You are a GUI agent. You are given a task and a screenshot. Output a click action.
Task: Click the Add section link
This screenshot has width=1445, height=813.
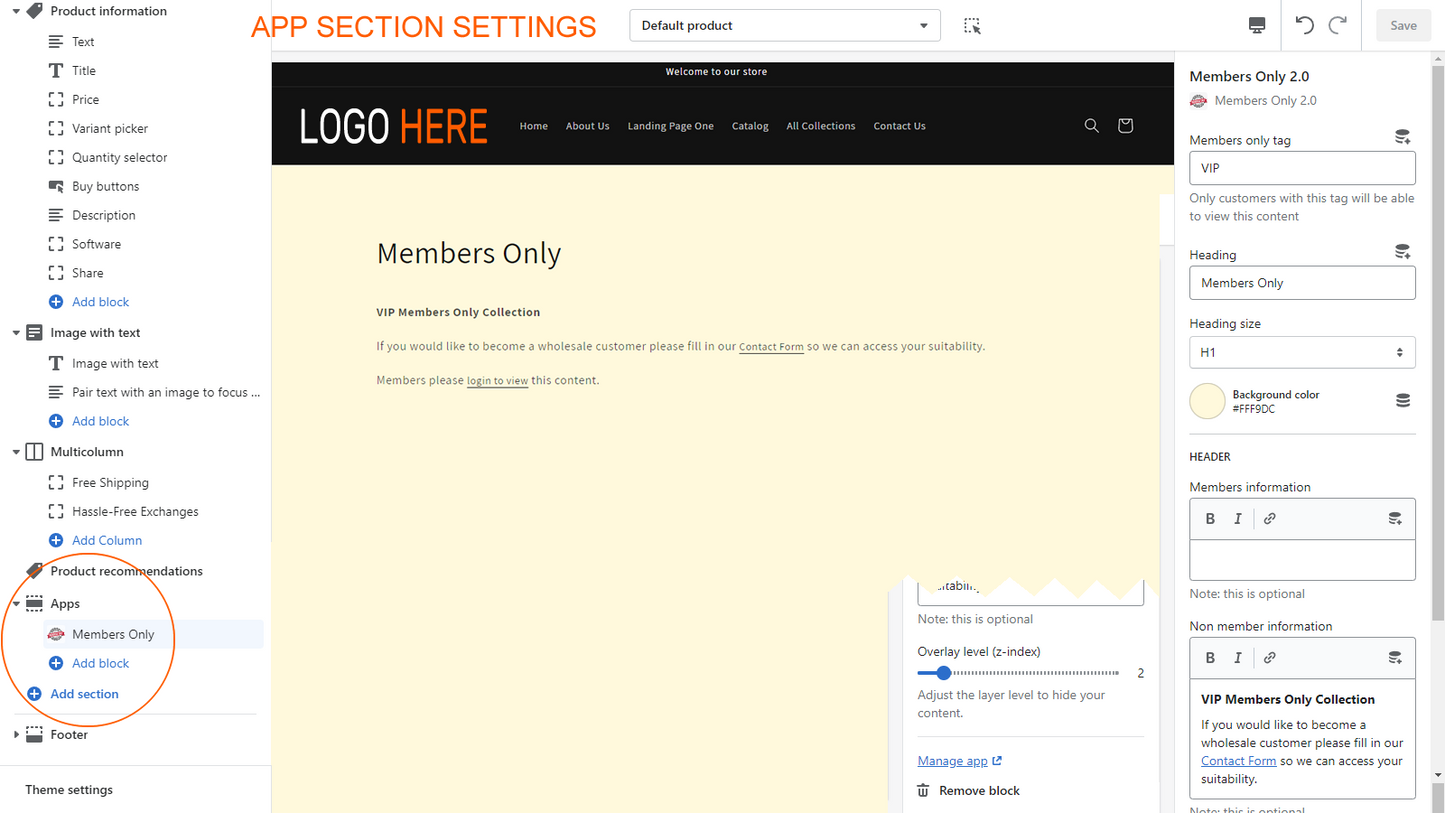pos(84,694)
